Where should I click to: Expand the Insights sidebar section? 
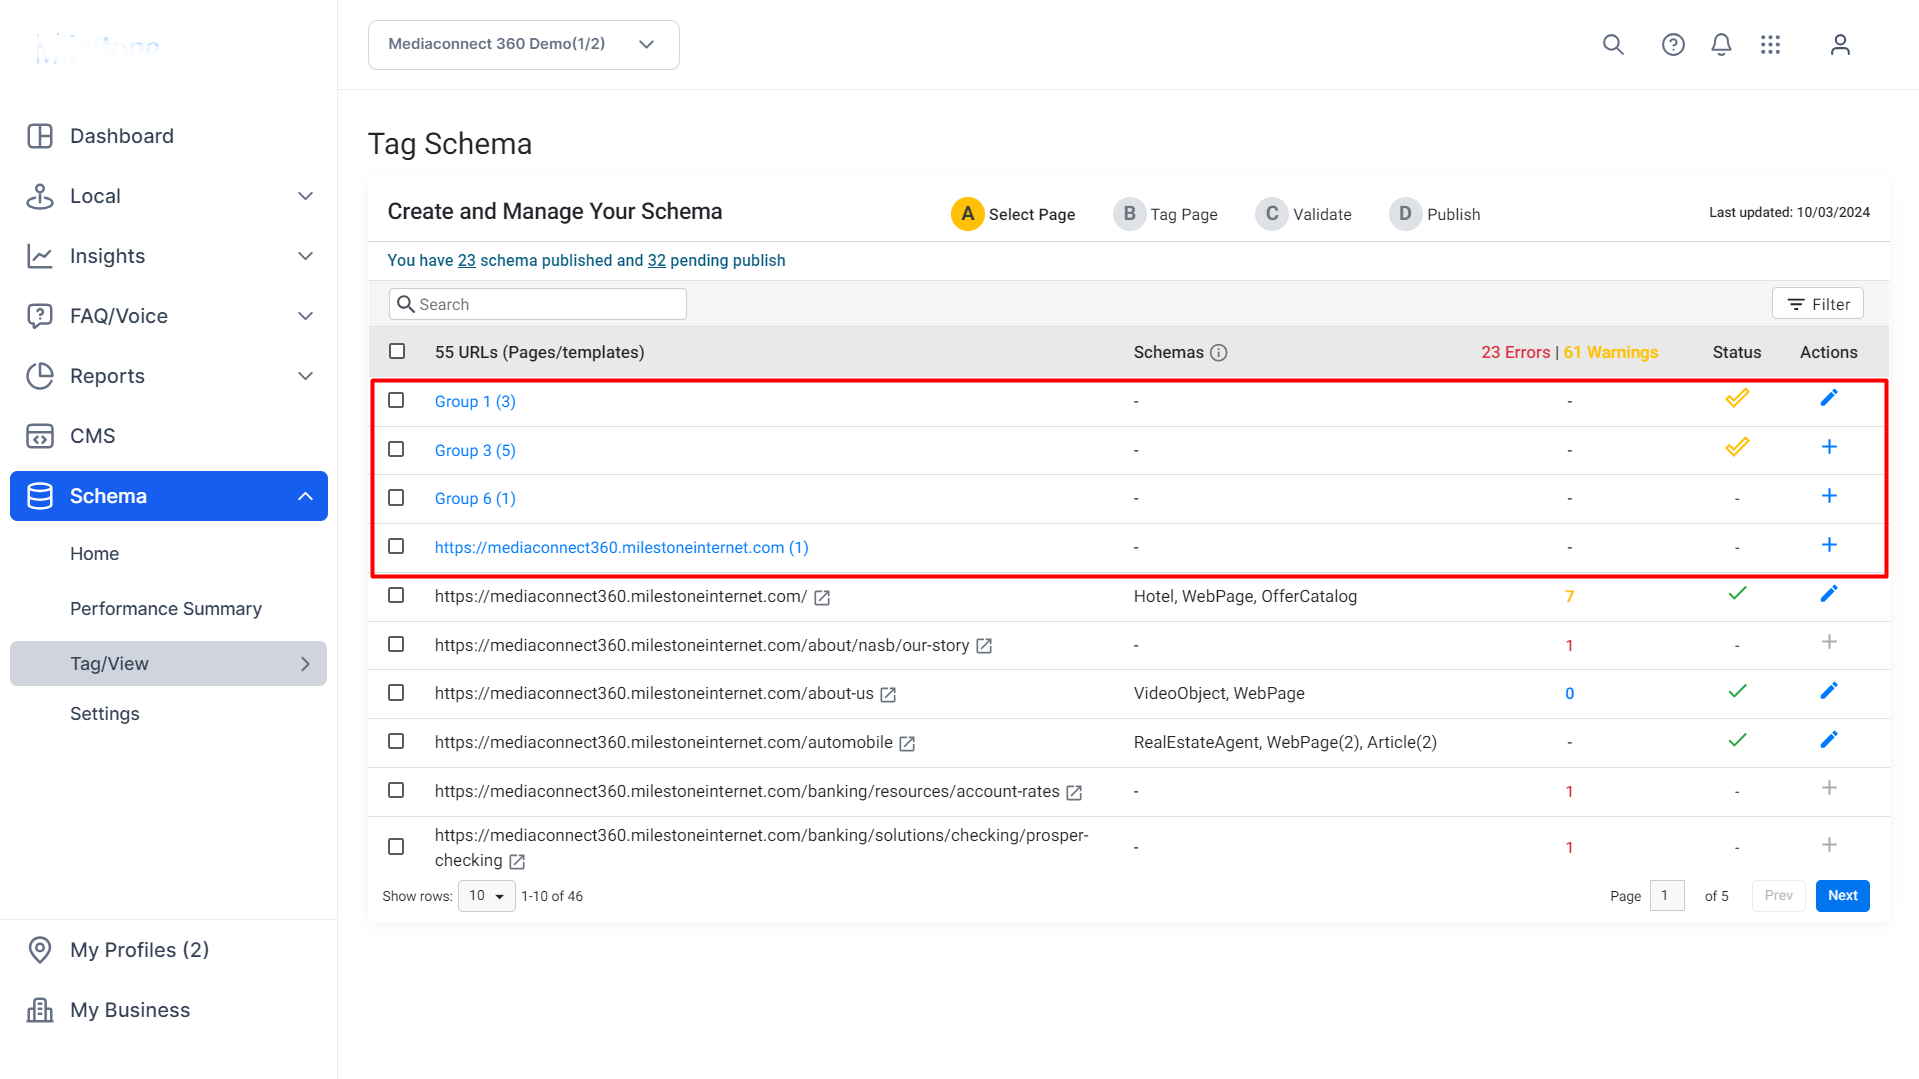pos(306,256)
